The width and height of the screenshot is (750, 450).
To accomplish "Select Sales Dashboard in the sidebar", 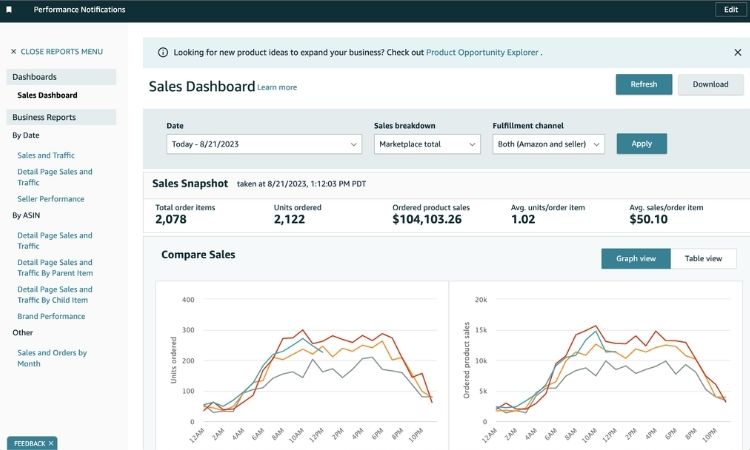I will point(47,95).
